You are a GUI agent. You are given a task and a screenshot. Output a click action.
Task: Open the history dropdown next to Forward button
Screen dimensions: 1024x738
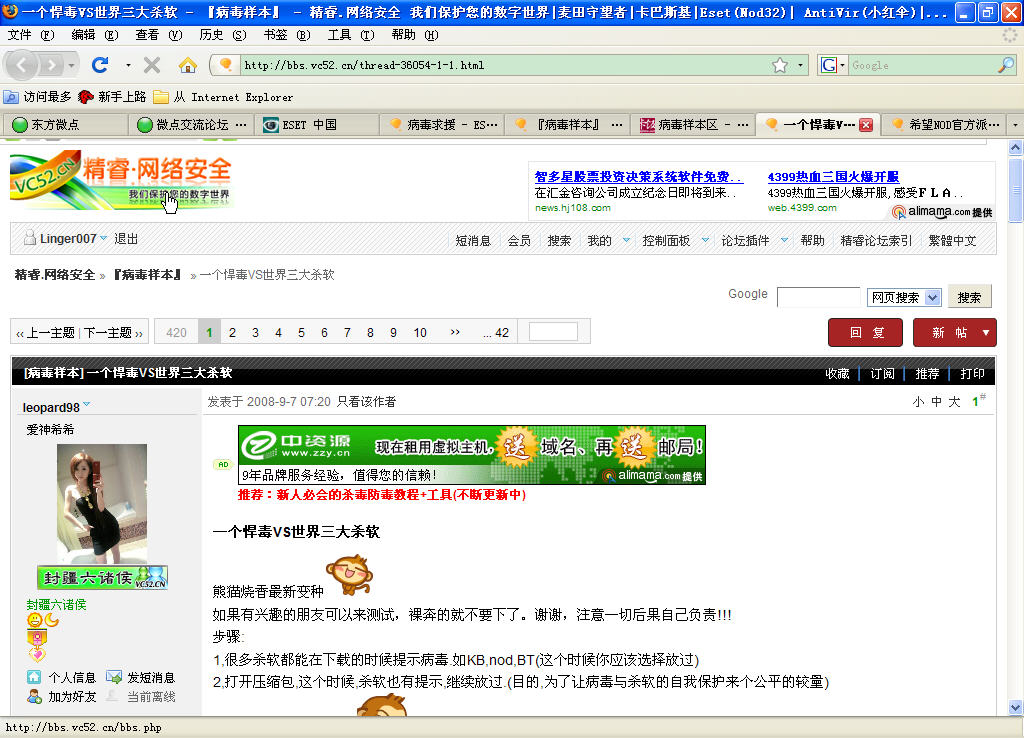(71, 65)
